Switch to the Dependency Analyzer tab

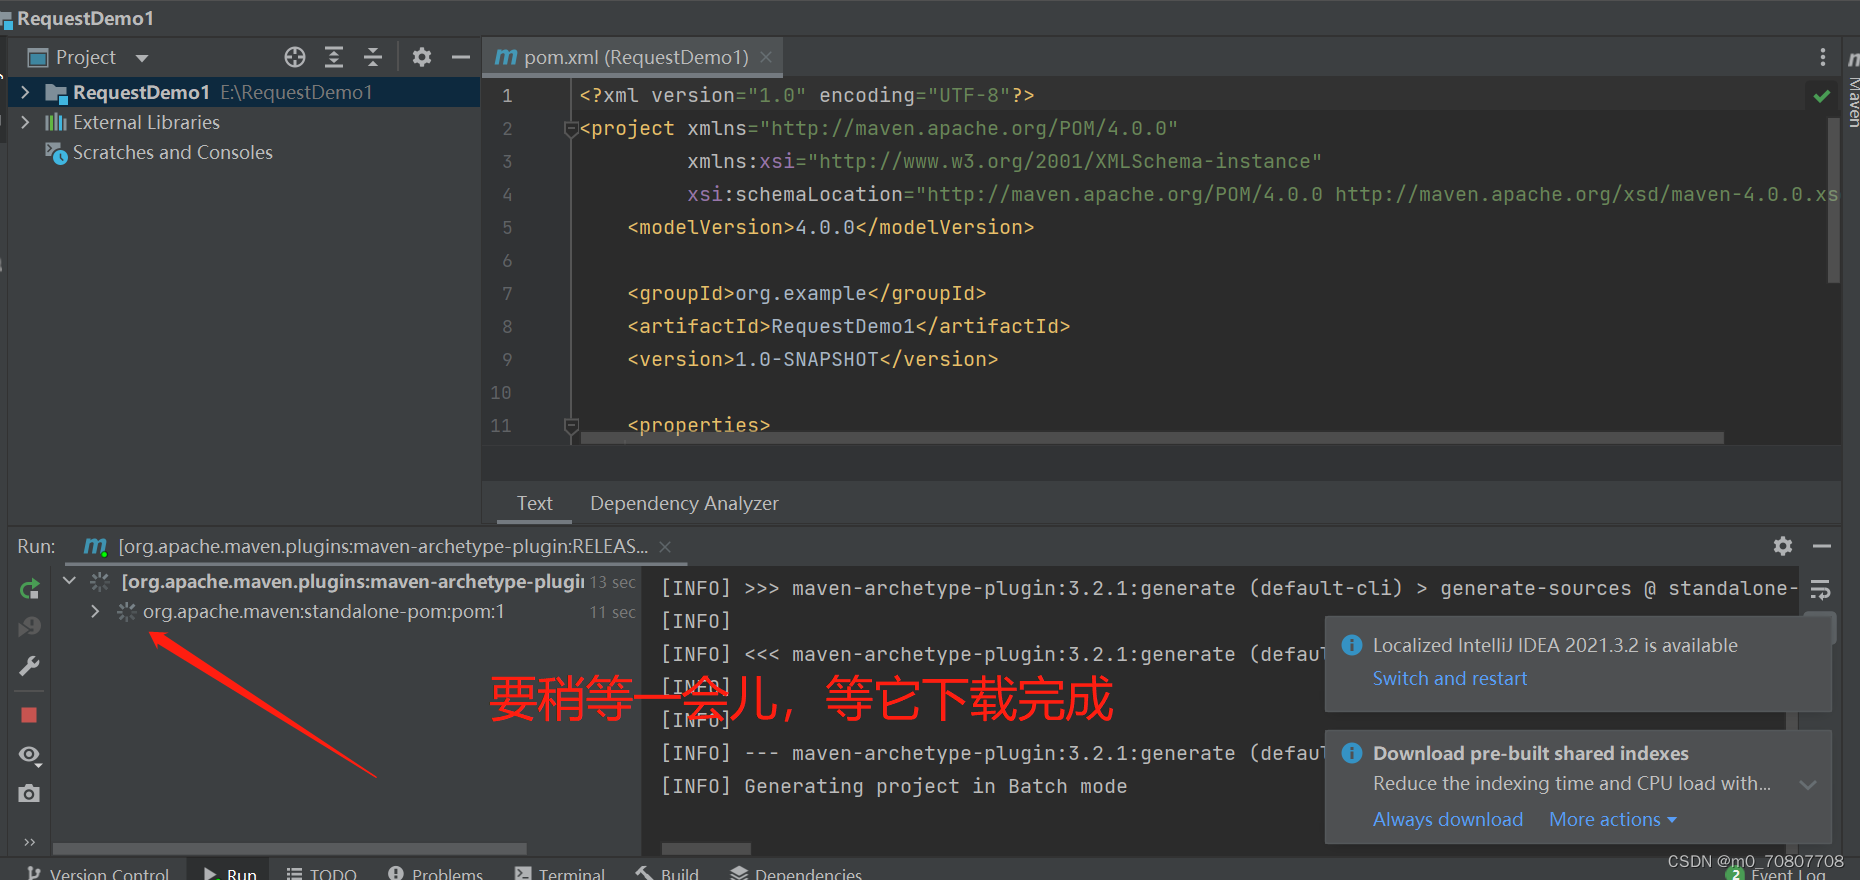click(x=684, y=503)
